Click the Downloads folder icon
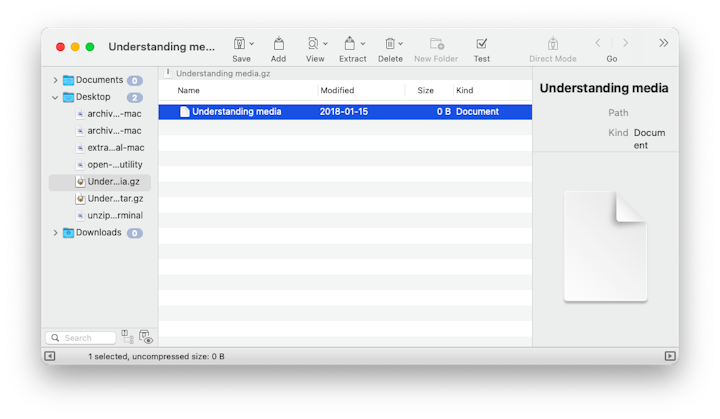 [68, 233]
